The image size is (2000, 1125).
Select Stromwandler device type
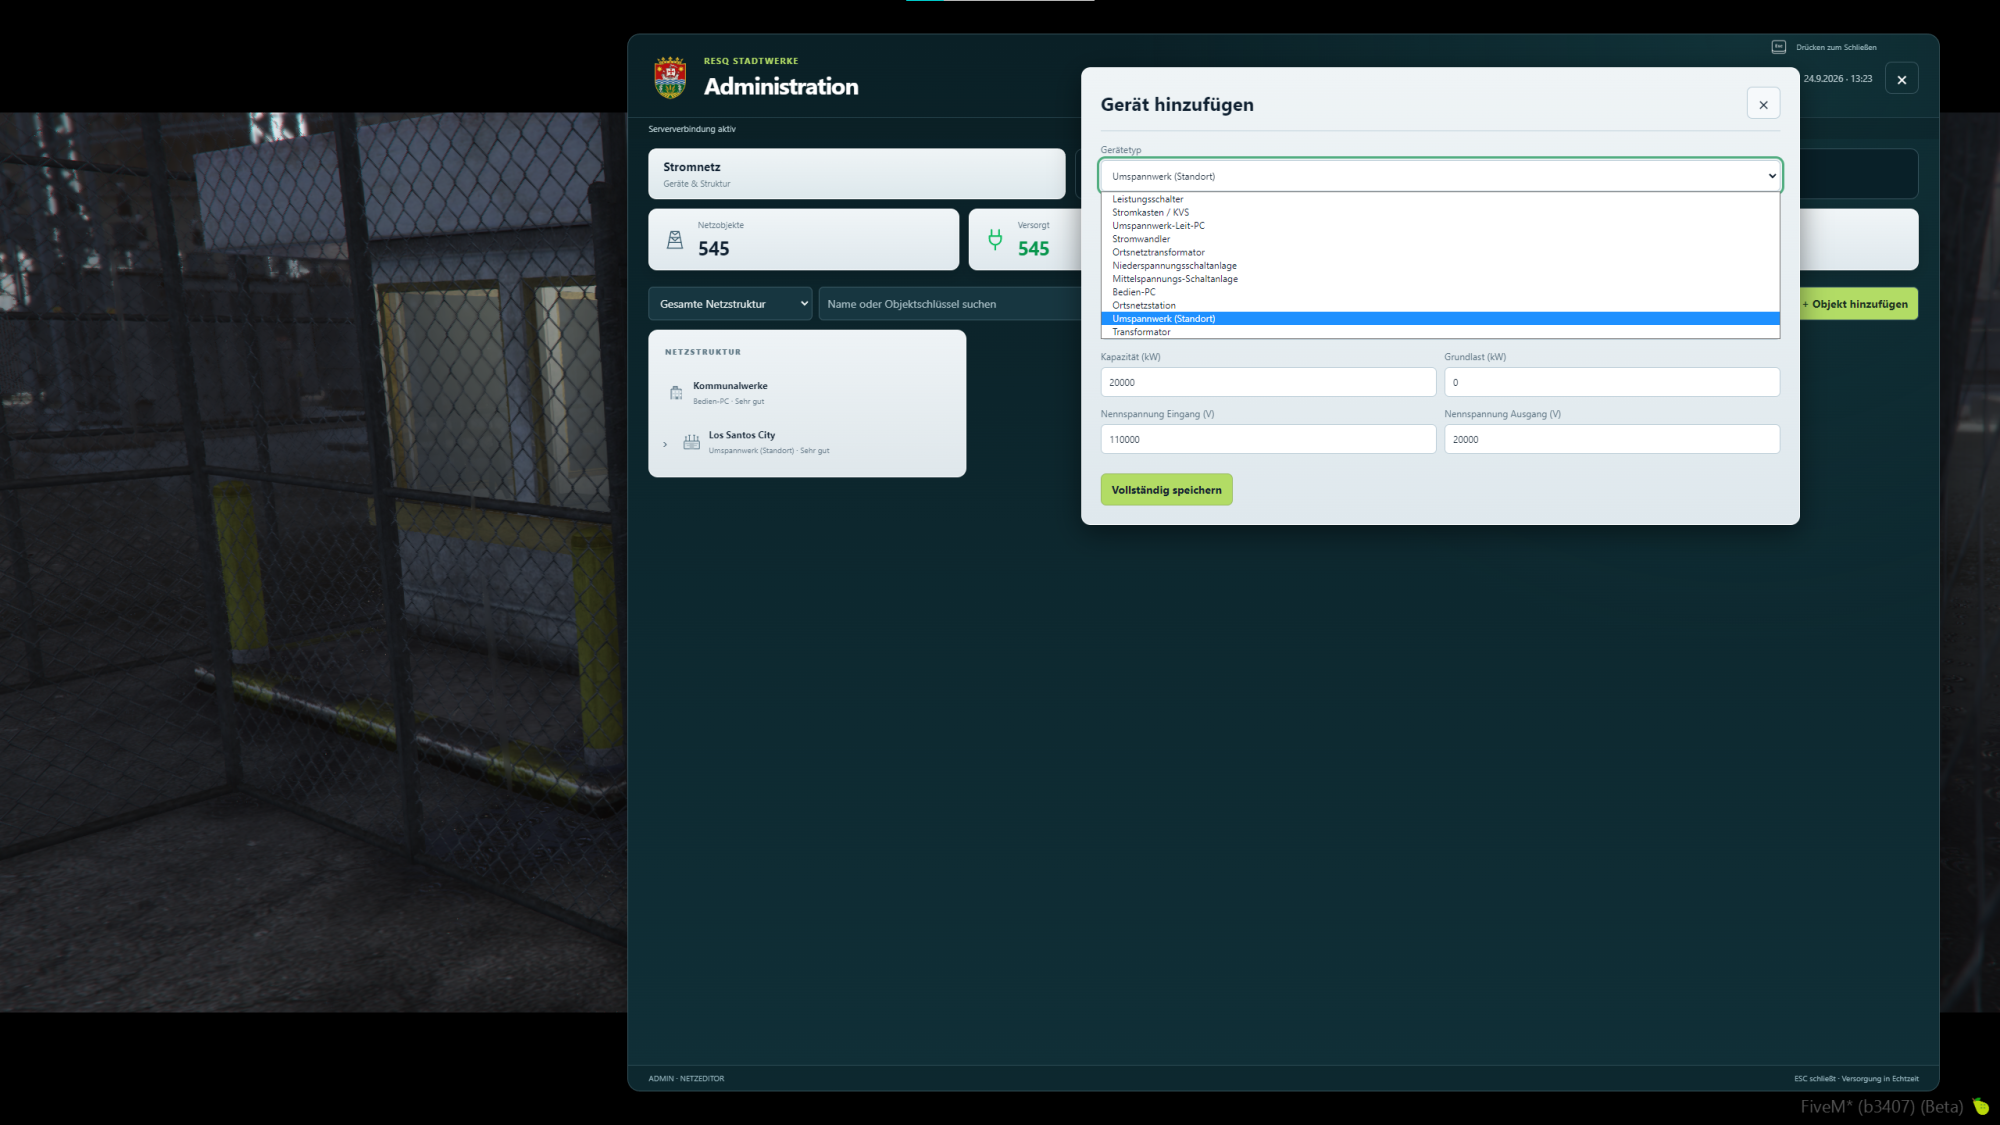(1440, 239)
